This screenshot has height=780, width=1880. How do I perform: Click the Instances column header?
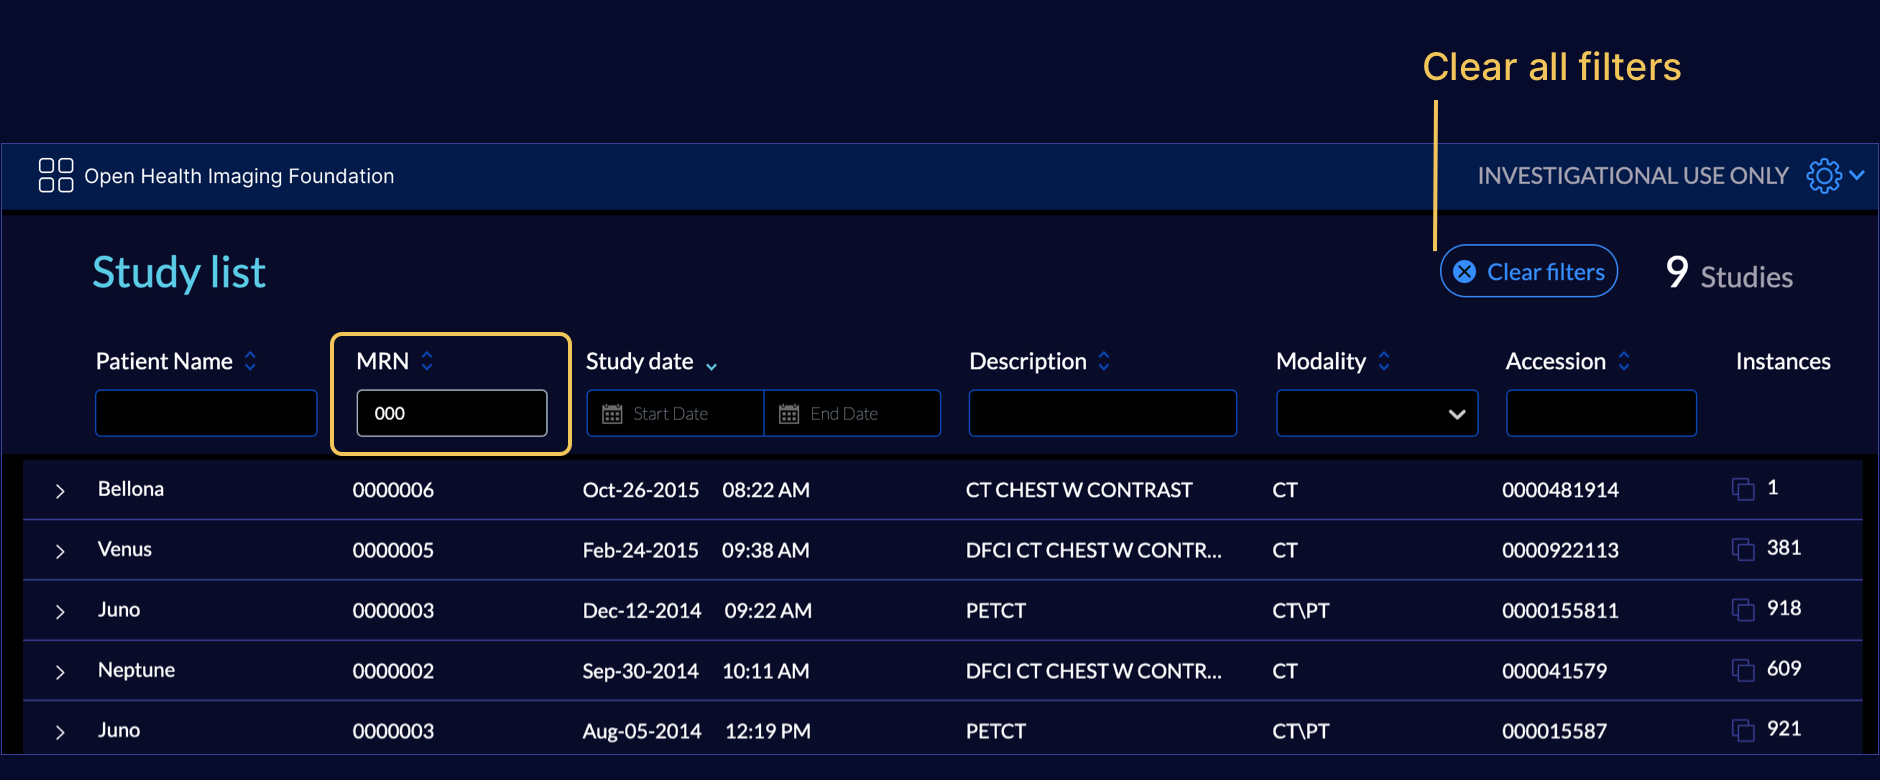point(1782,361)
